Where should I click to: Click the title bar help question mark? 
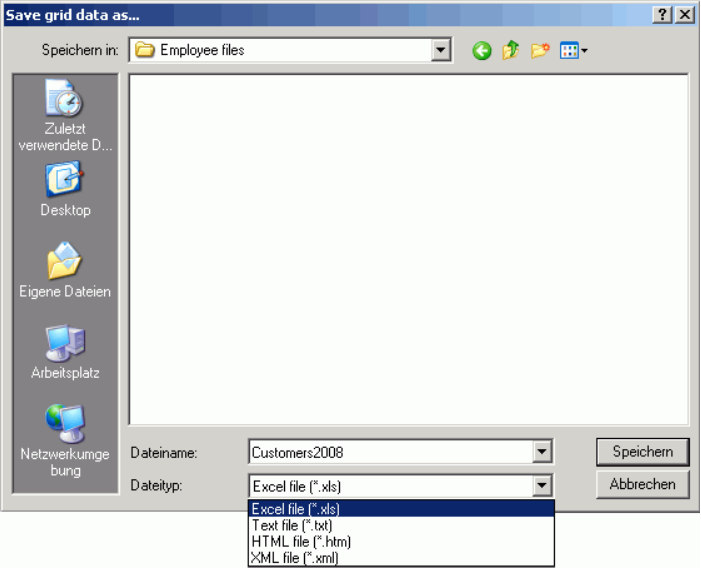pyautogui.click(x=662, y=15)
